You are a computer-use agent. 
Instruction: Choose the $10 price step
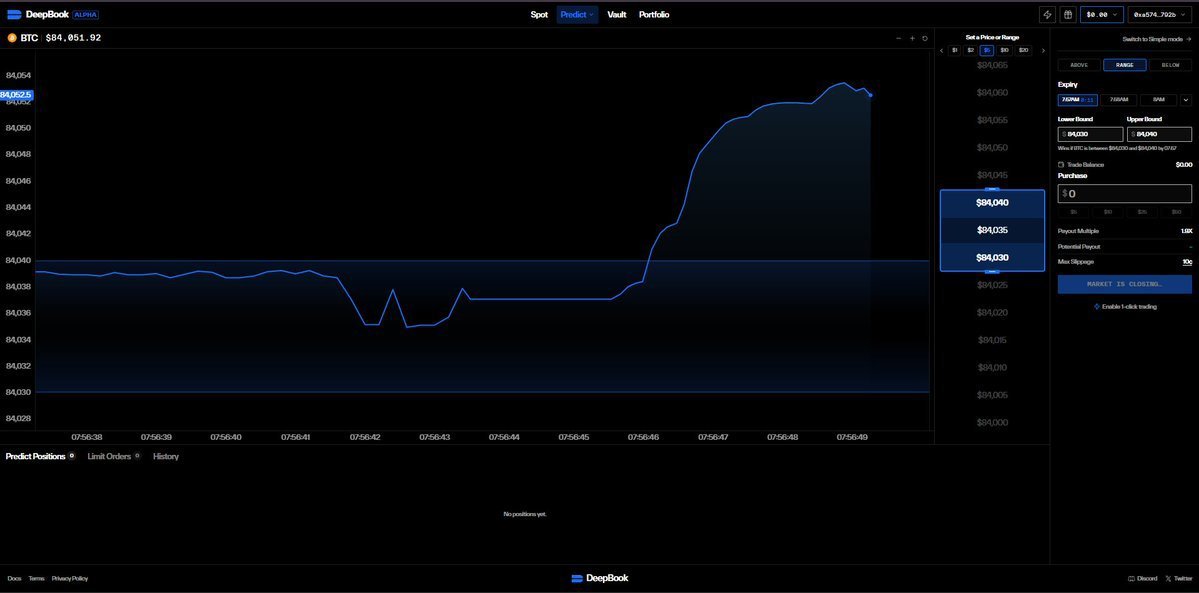pyautogui.click(x=1005, y=51)
